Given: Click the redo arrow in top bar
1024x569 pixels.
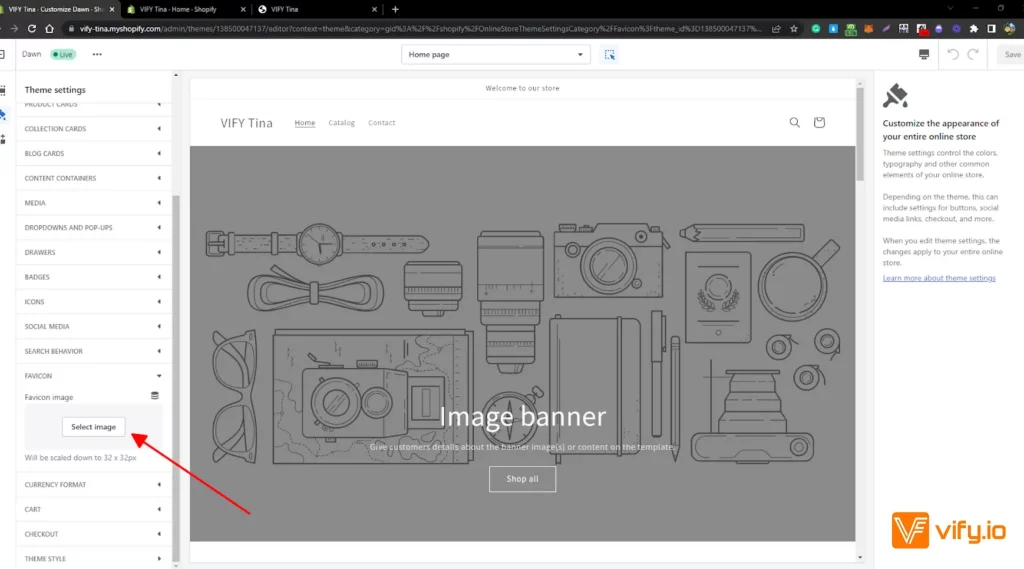Looking at the screenshot, I should 973,55.
